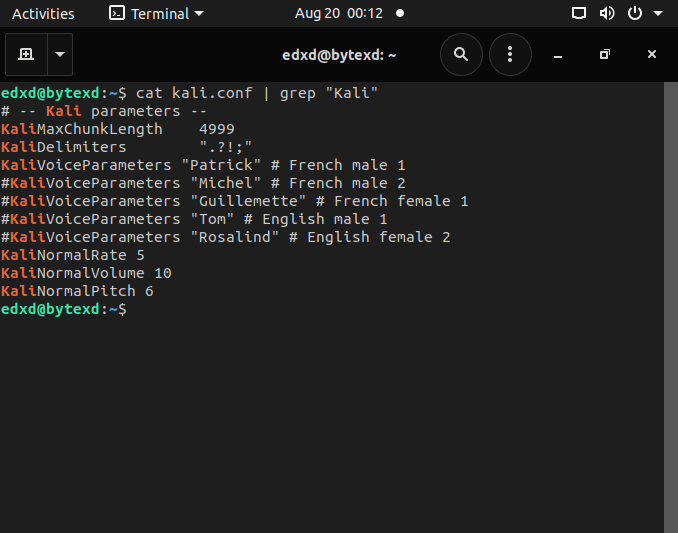Viewport: 678px width, 533px height.
Task: Open the terminal hamburger menu
Action: pyautogui.click(x=510, y=54)
